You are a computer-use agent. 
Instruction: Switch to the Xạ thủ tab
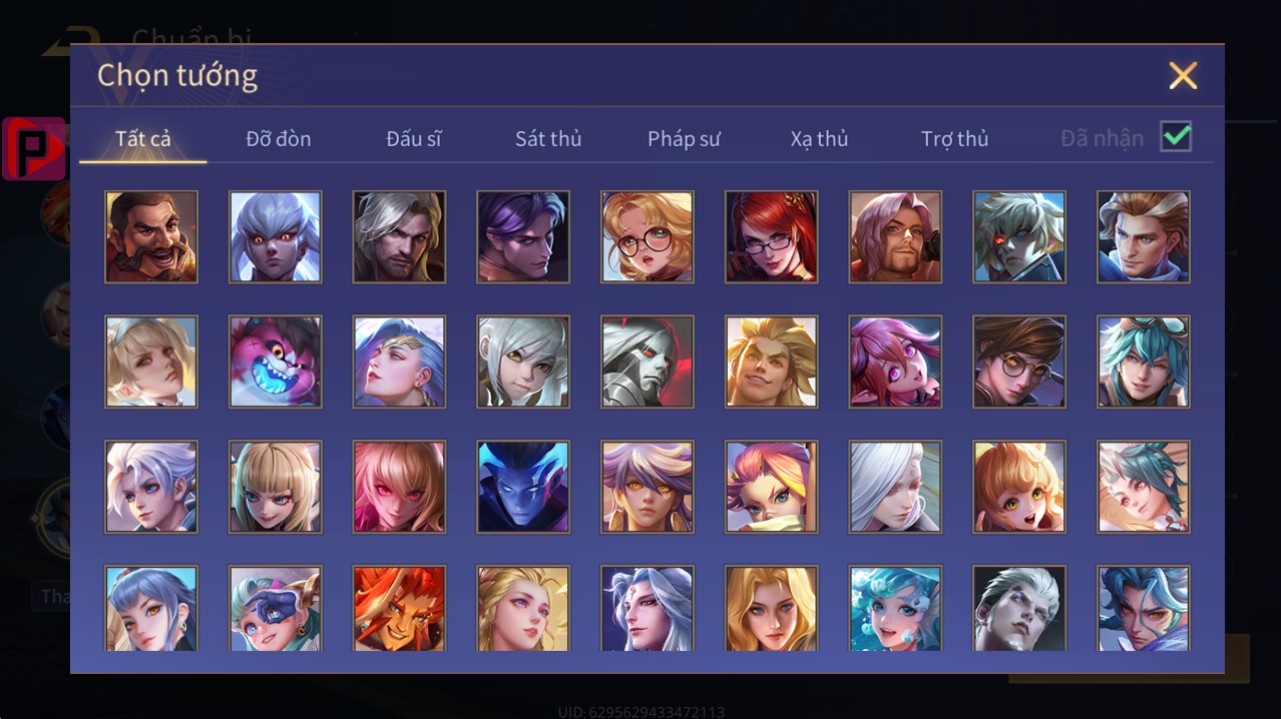(x=819, y=139)
